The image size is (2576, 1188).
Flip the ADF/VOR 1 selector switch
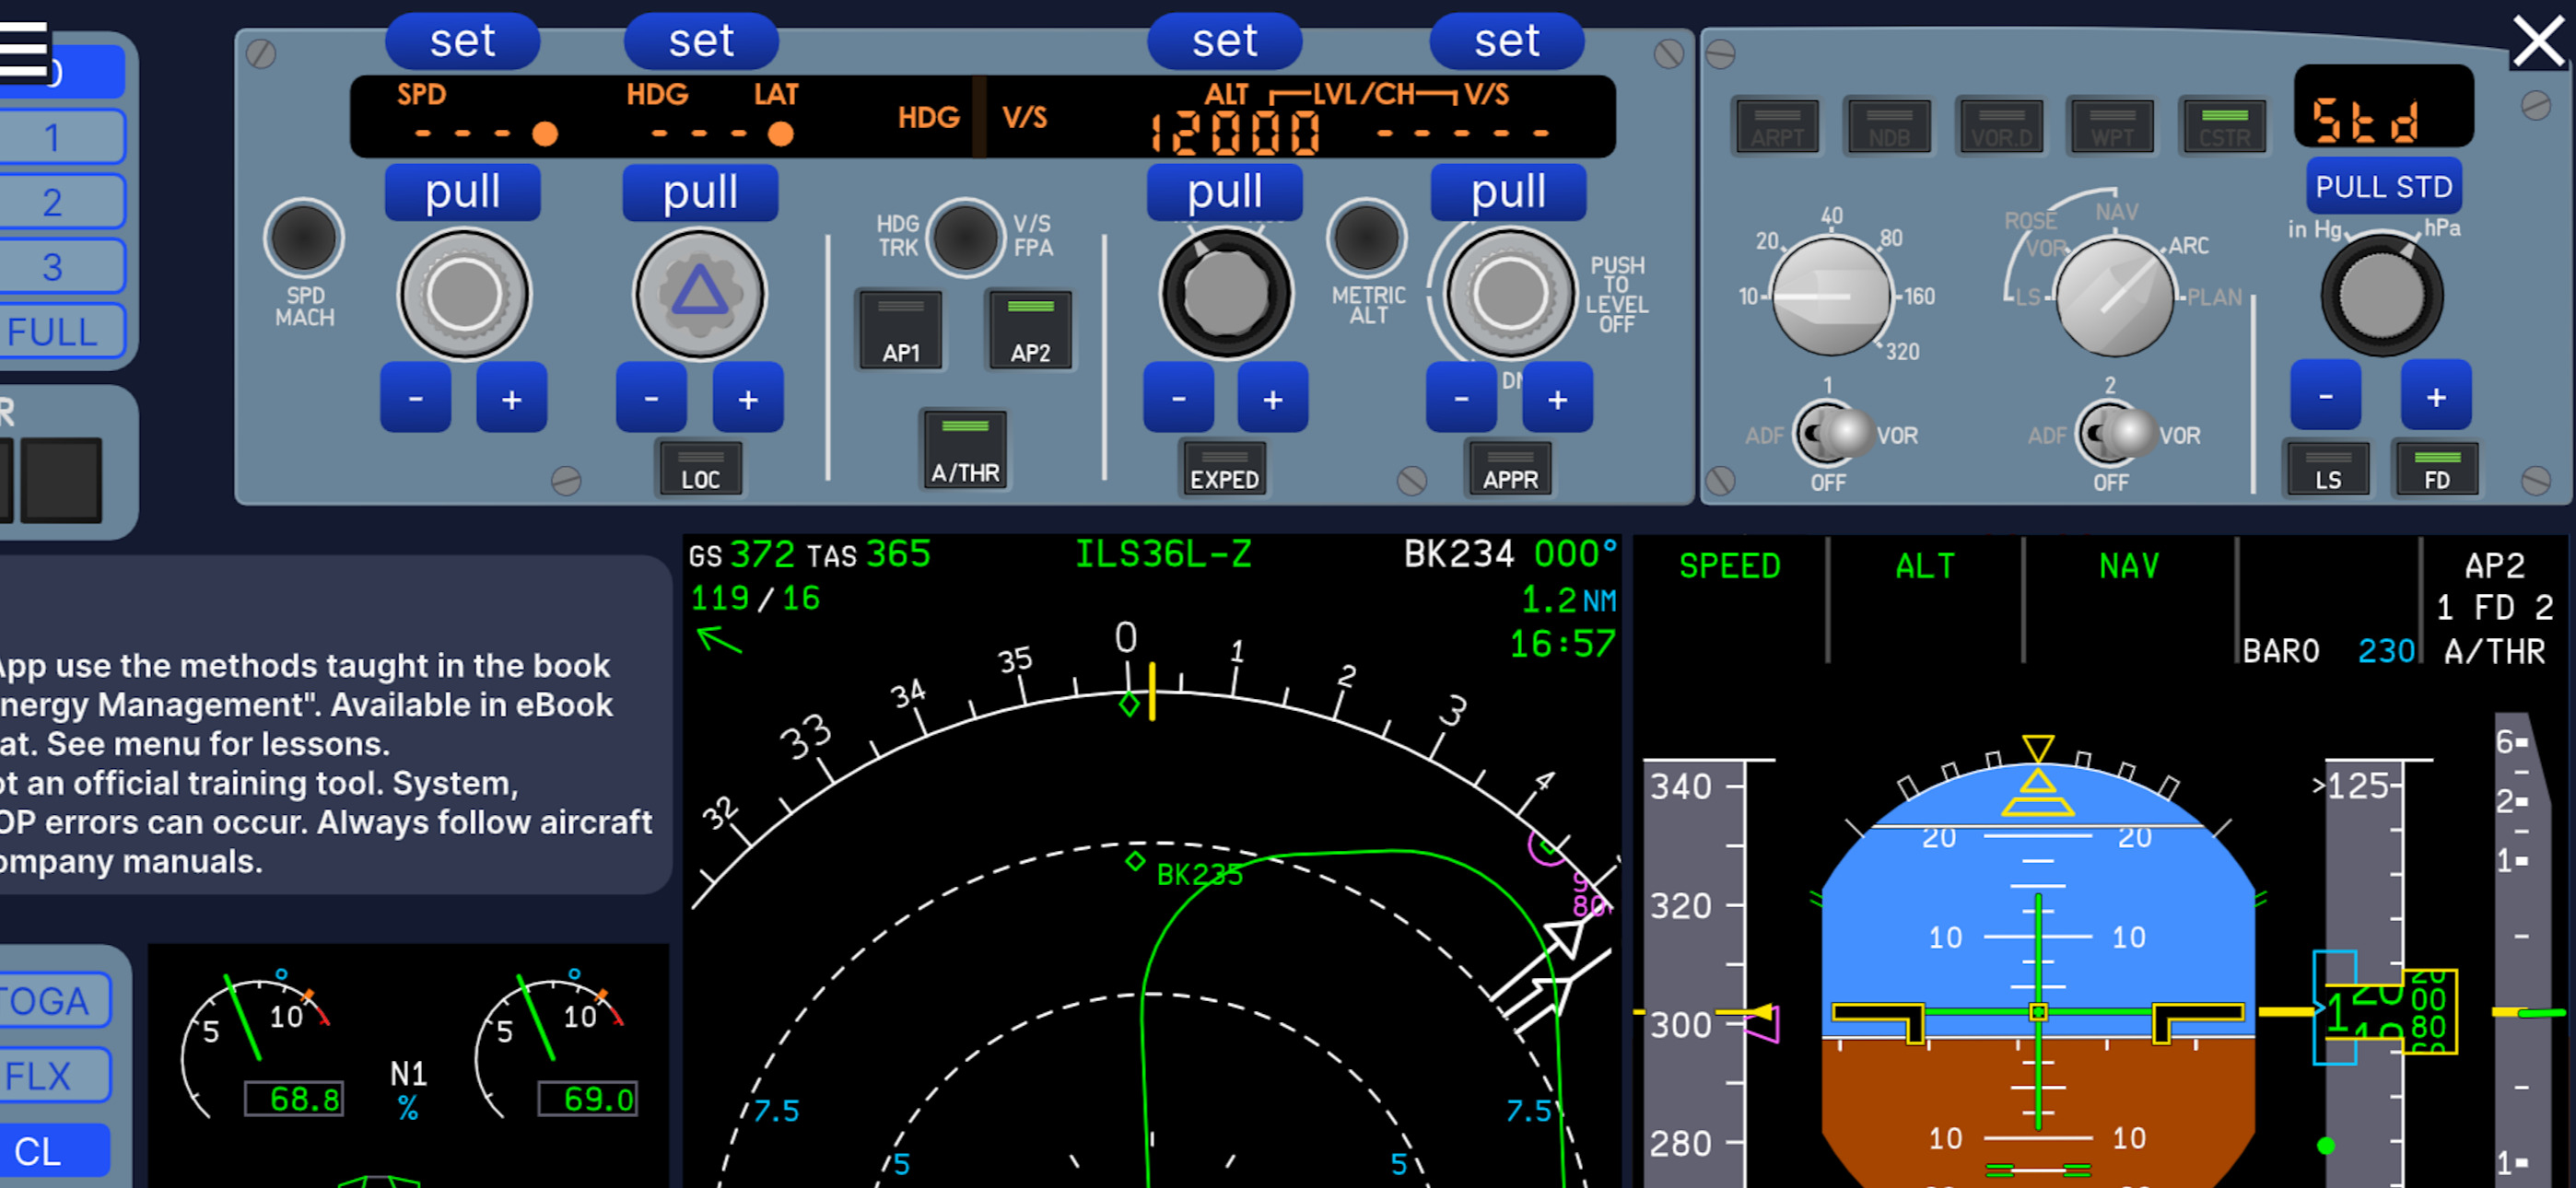(x=1830, y=434)
